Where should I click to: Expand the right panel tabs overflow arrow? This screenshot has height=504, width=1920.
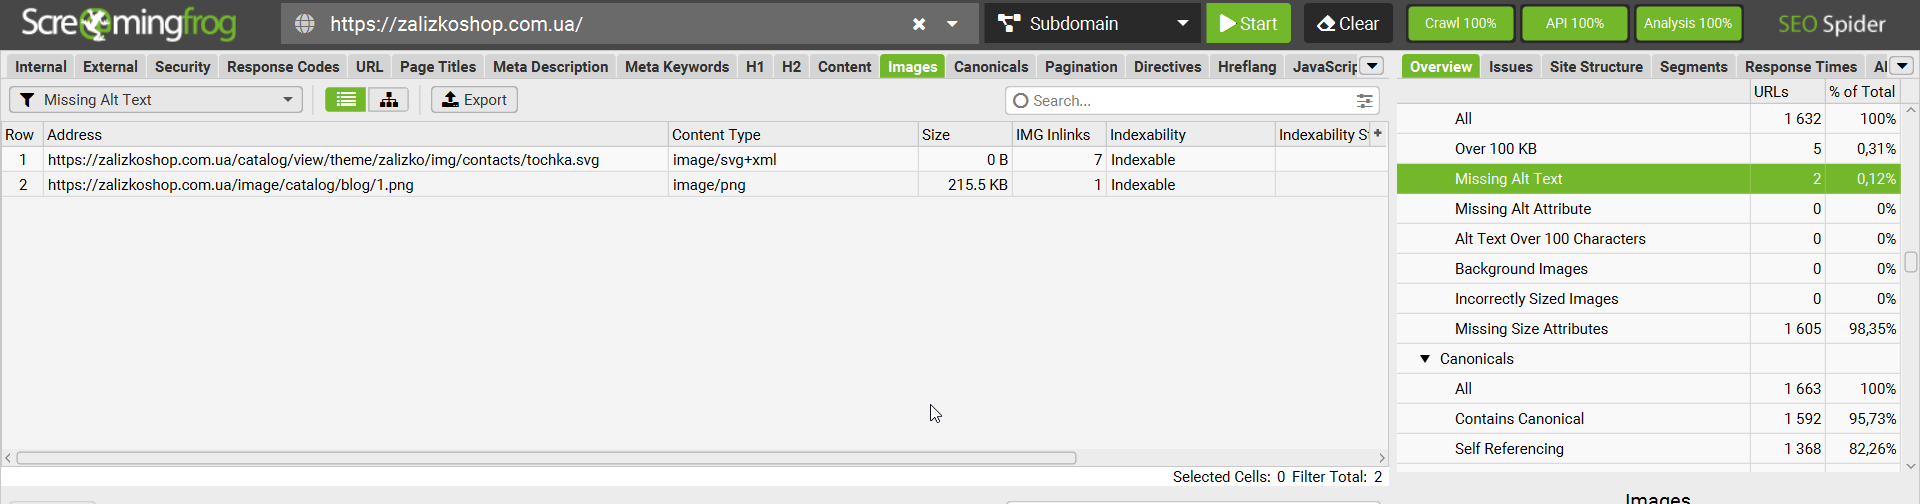pyautogui.click(x=1903, y=66)
